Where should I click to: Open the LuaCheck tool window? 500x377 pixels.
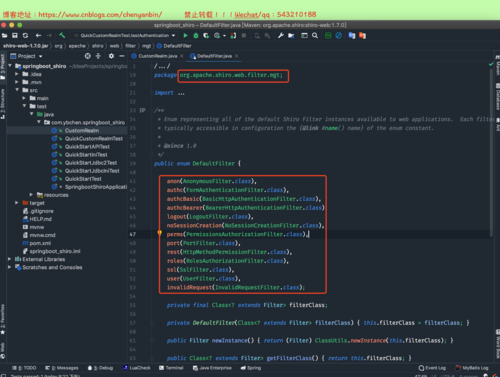pyautogui.click(x=137, y=368)
